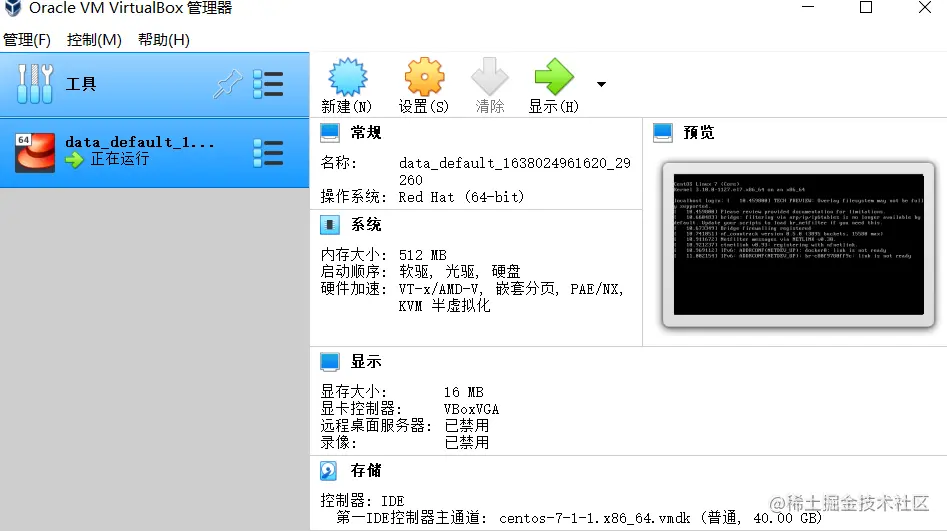The height and width of the screenshot is (531, 947).
Task: Open the 显示 section heading link
Action: (366, 362)
